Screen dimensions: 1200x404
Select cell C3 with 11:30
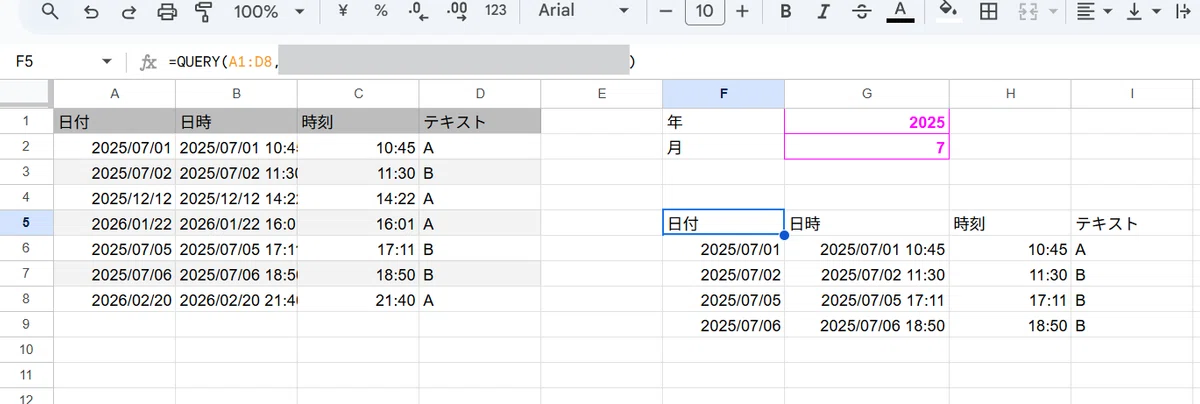[358, 172]
